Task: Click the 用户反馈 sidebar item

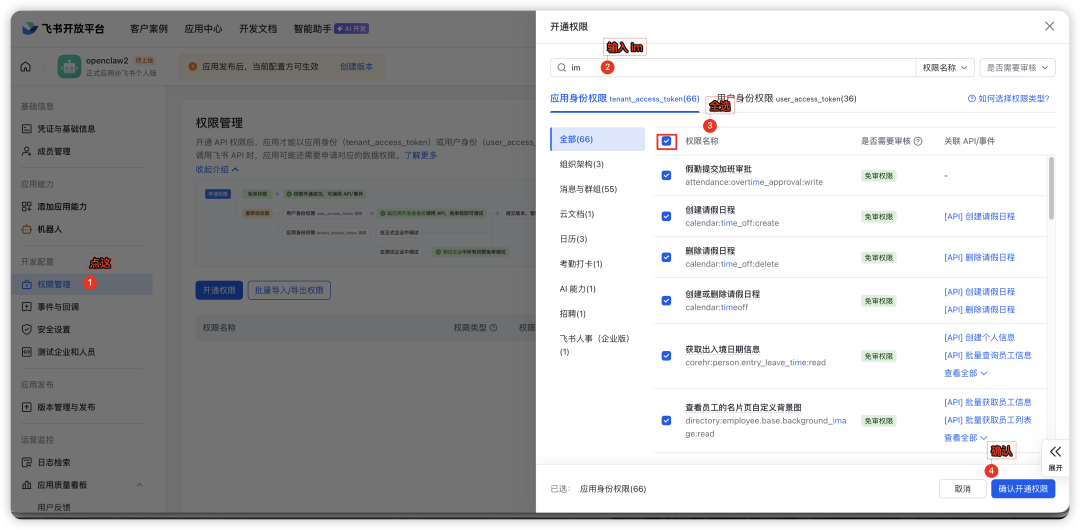Action: coord(54,507)
